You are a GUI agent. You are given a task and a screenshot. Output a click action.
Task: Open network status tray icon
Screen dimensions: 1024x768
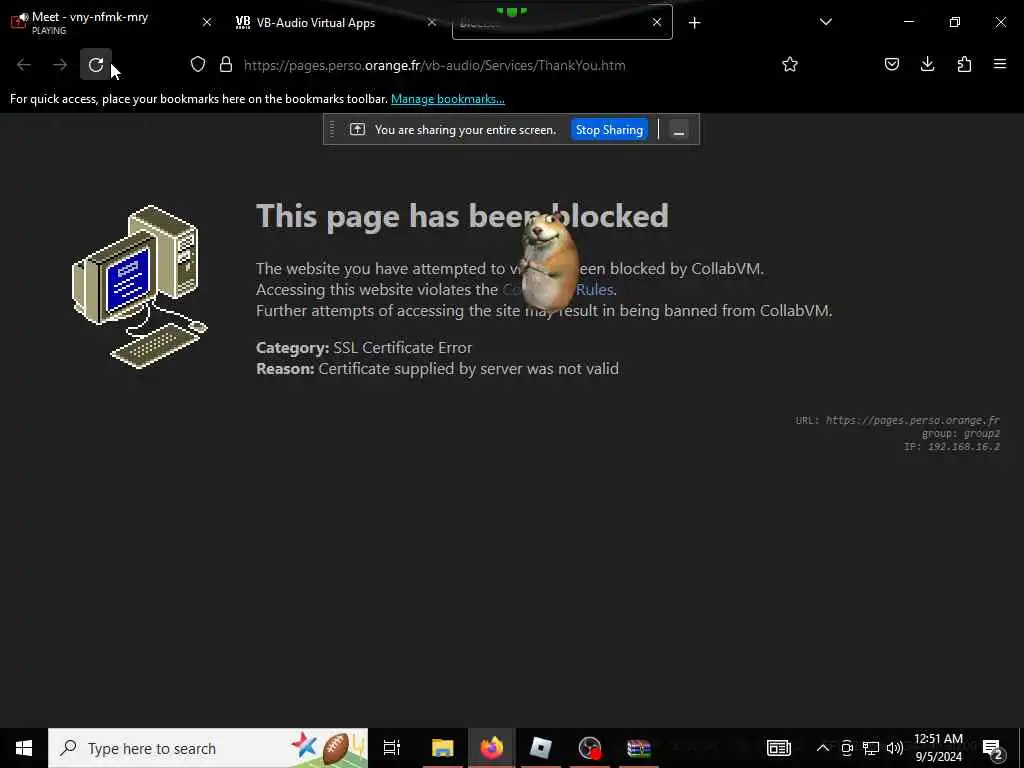click(871, 748)
